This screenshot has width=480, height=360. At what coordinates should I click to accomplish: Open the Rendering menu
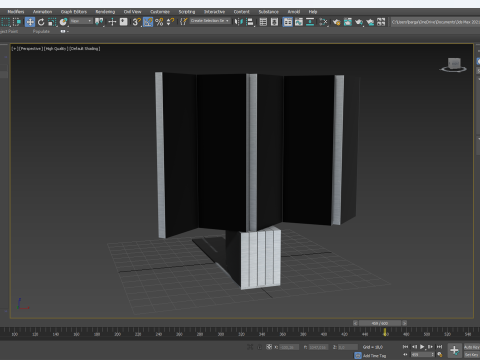point(105,12)
